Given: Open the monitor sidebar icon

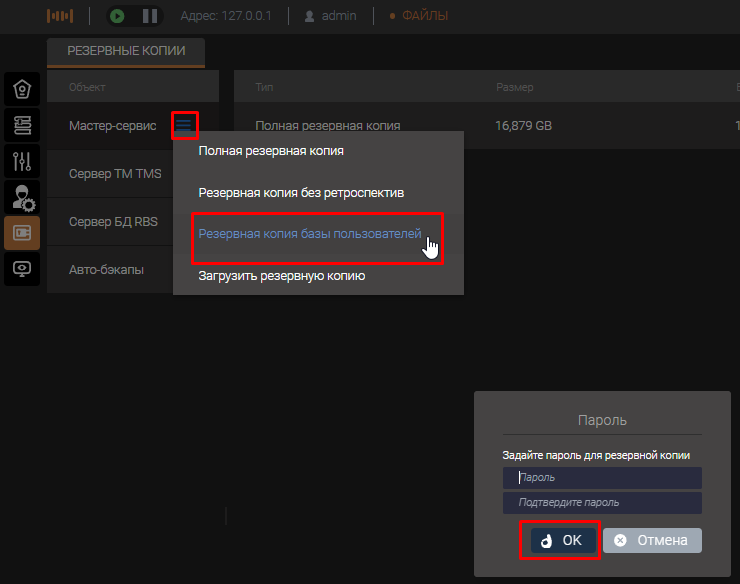Looking at the screenshot, I should pos(22,269).
